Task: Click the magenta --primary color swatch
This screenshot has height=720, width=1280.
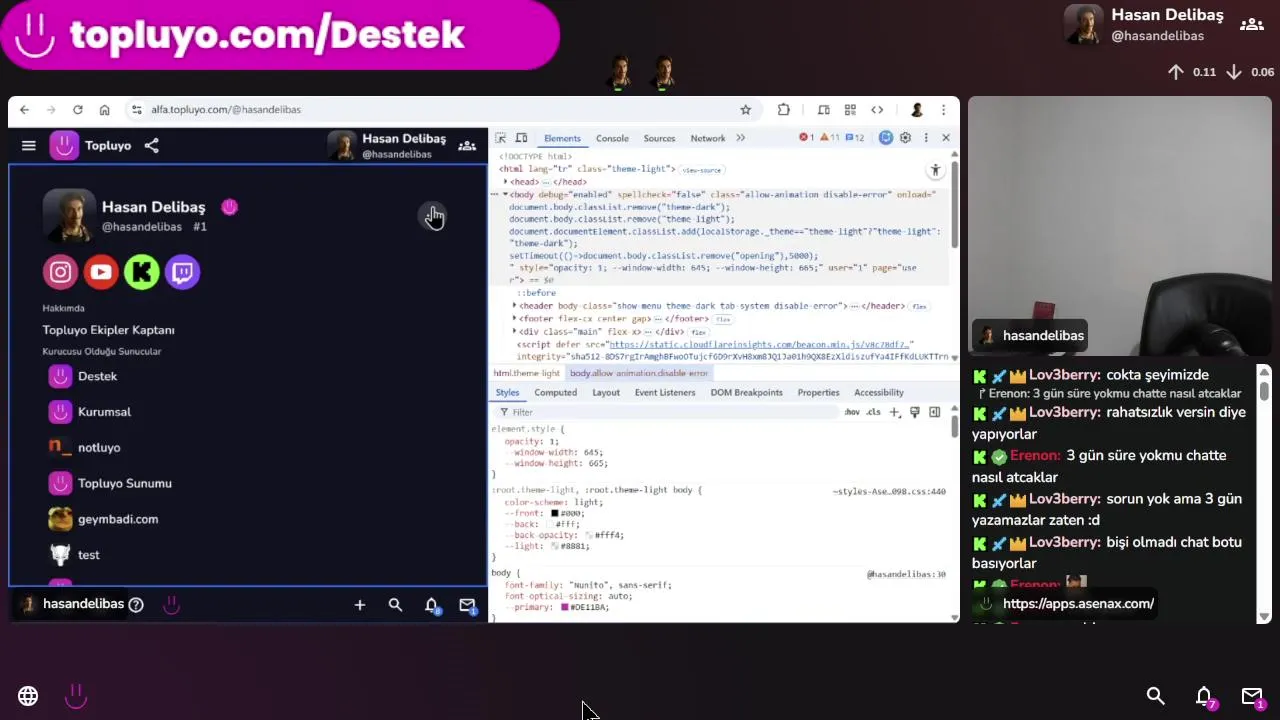Action: coord(565,608)
